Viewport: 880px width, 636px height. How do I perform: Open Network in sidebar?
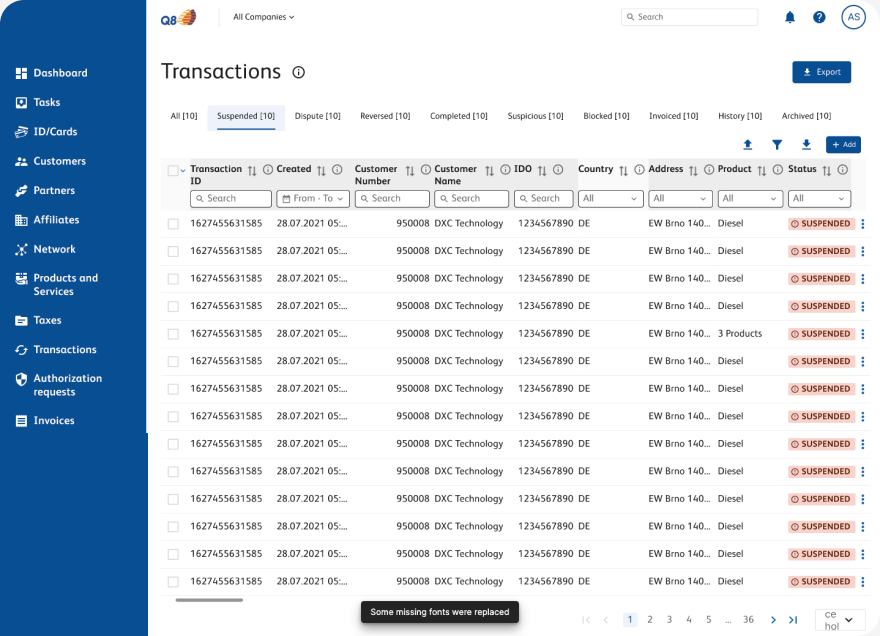coord(45,249)
